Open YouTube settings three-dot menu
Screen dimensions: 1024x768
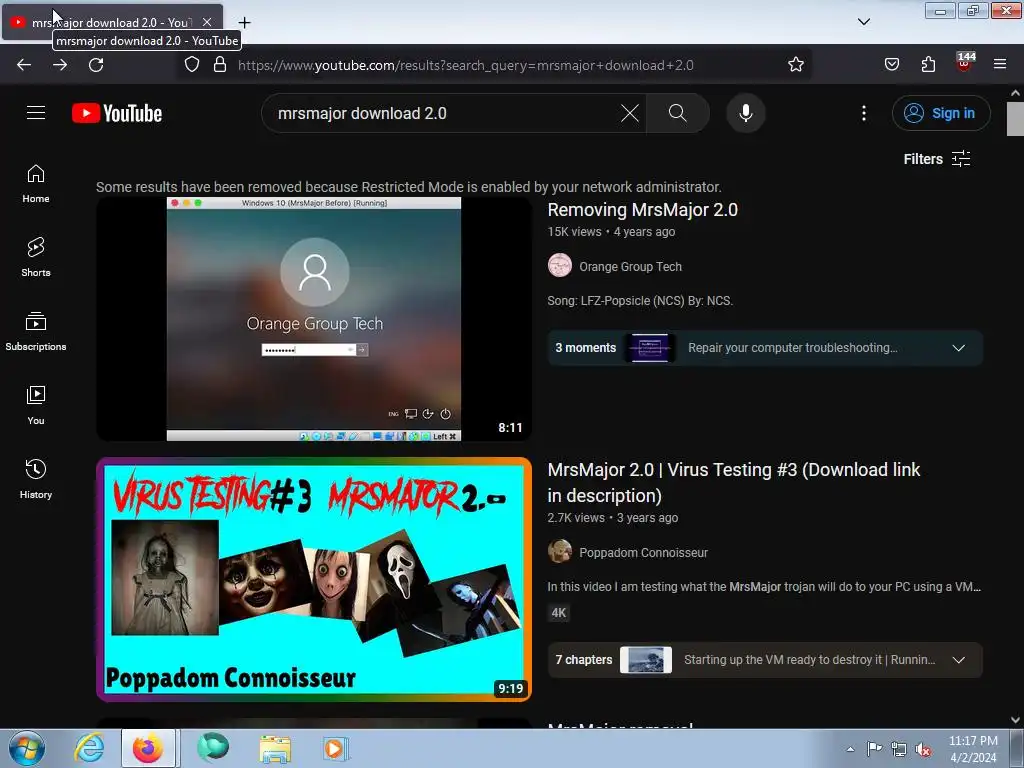pos(863,113)
